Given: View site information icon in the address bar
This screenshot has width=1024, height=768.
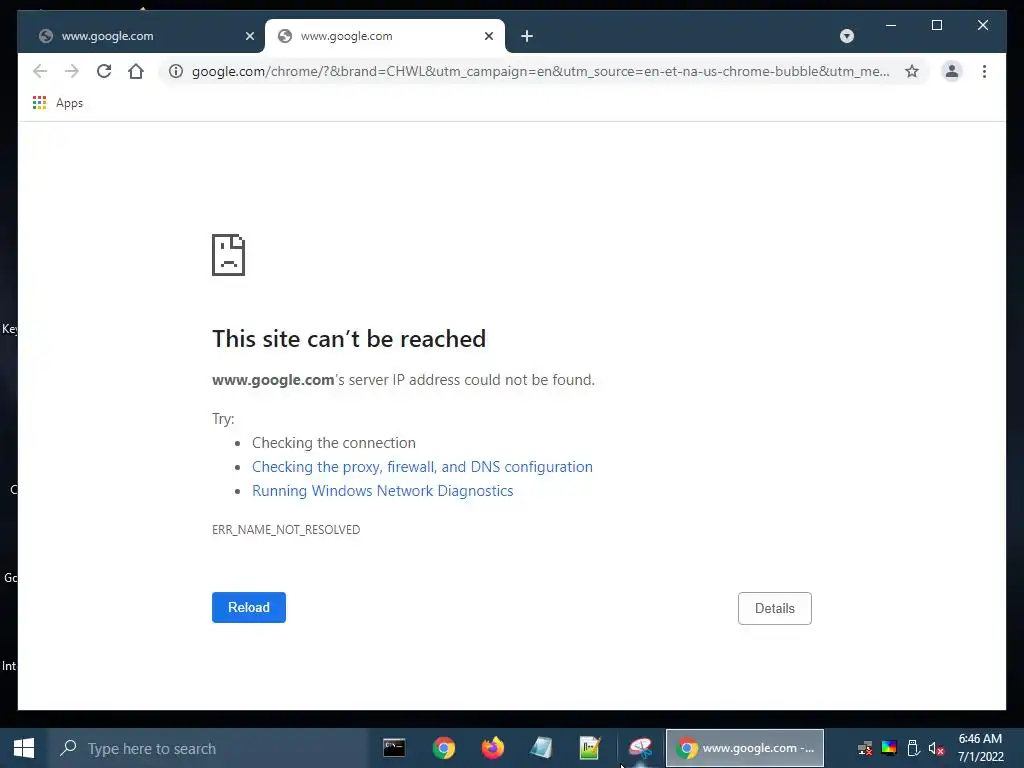Looking at the screenshot, I should click(x=176, y=71).
